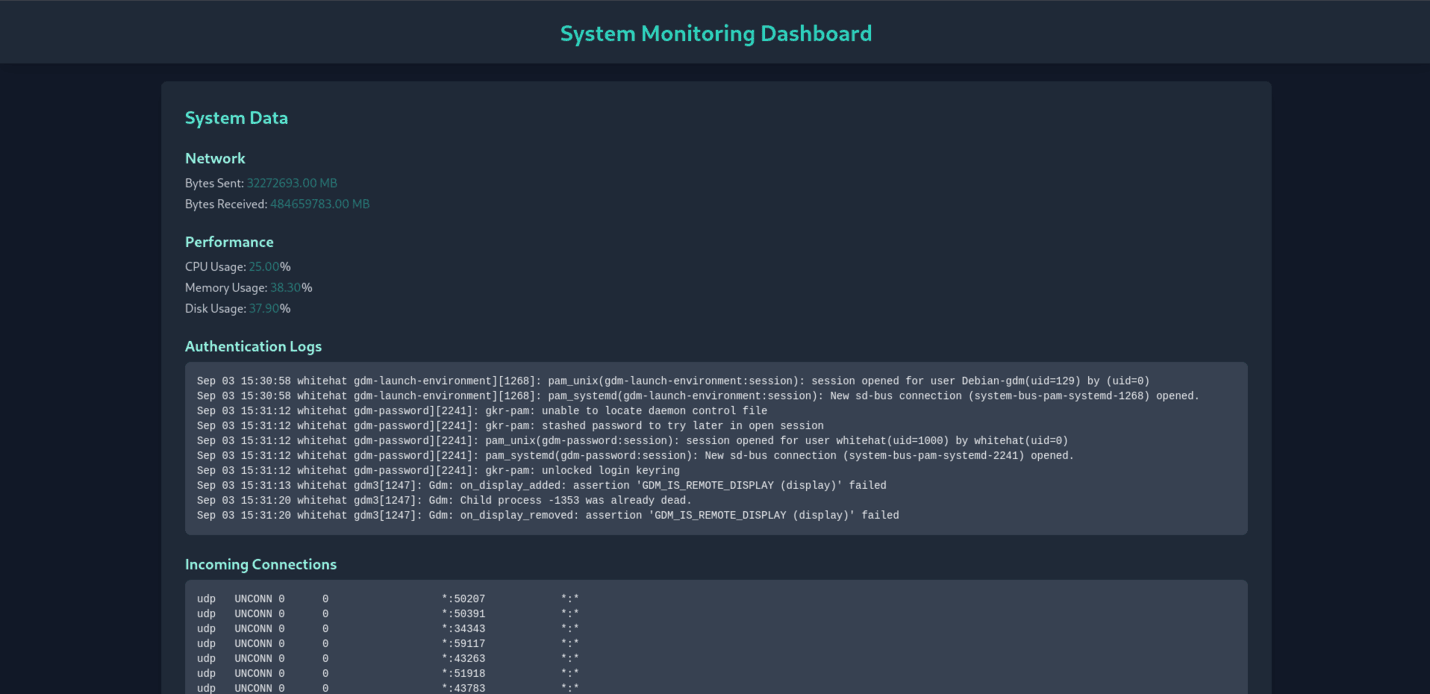Viewport: 1430px width, 694px height.
Task: Click log line with system-bus-pam-systemd-1268 opened
Action: [698, 396]
